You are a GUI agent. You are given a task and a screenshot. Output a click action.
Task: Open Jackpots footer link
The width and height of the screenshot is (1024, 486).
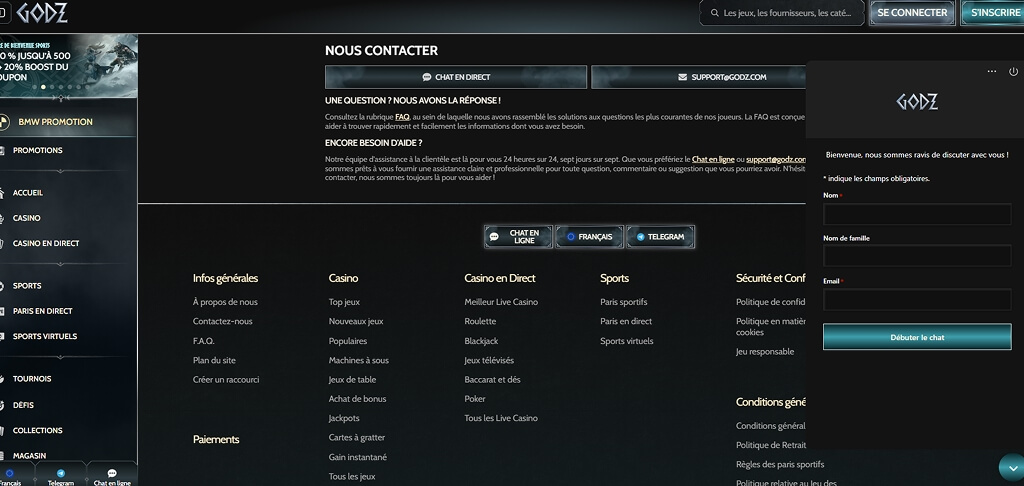(x=344, y=419)
